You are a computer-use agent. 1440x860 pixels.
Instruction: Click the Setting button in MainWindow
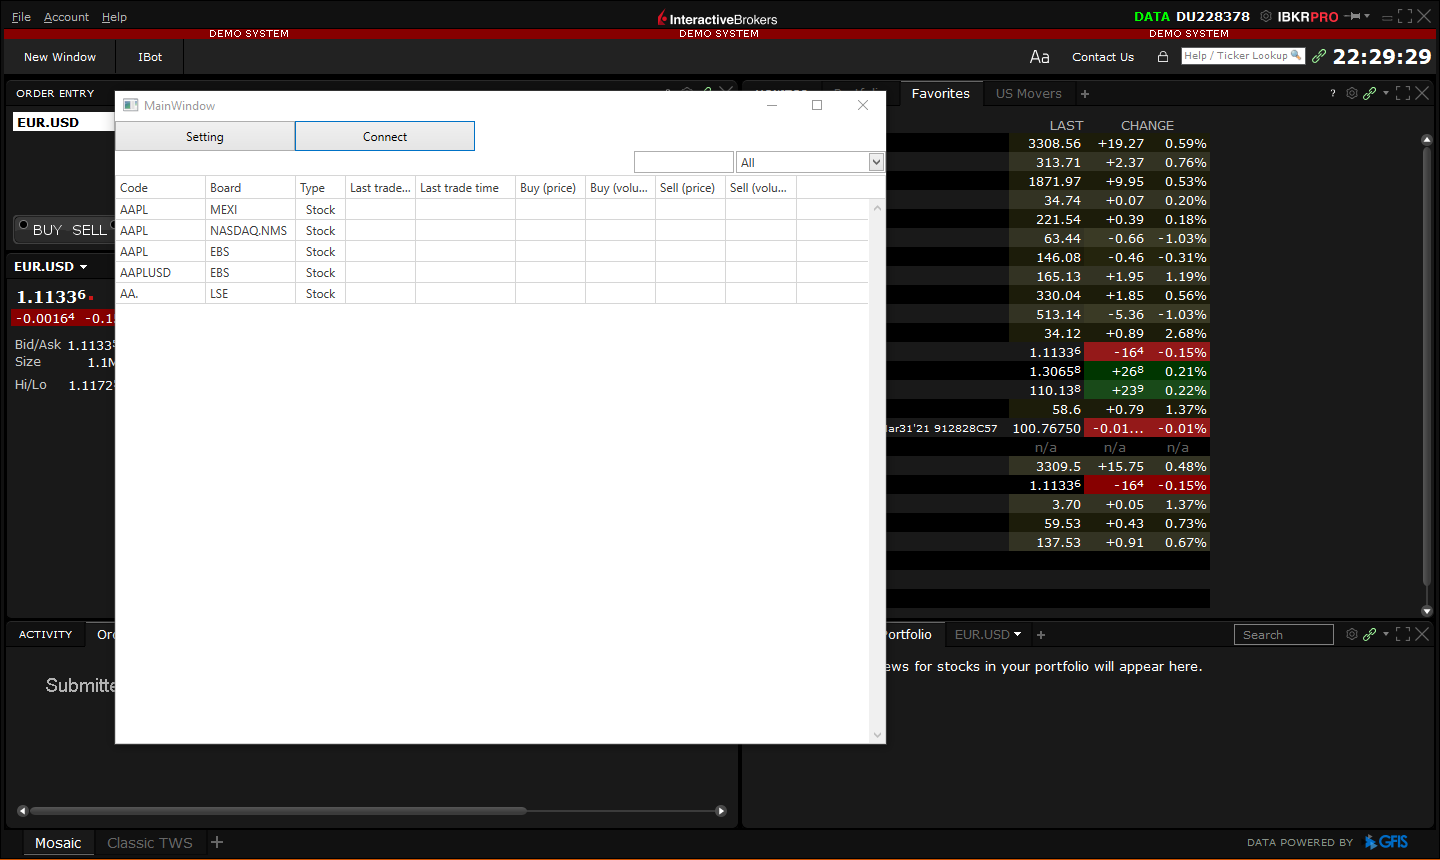coord(205,136)
